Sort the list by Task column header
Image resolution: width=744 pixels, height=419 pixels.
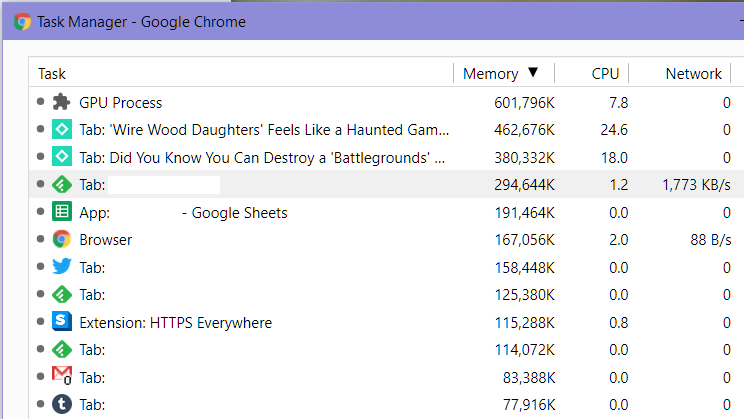coord(52,74)
